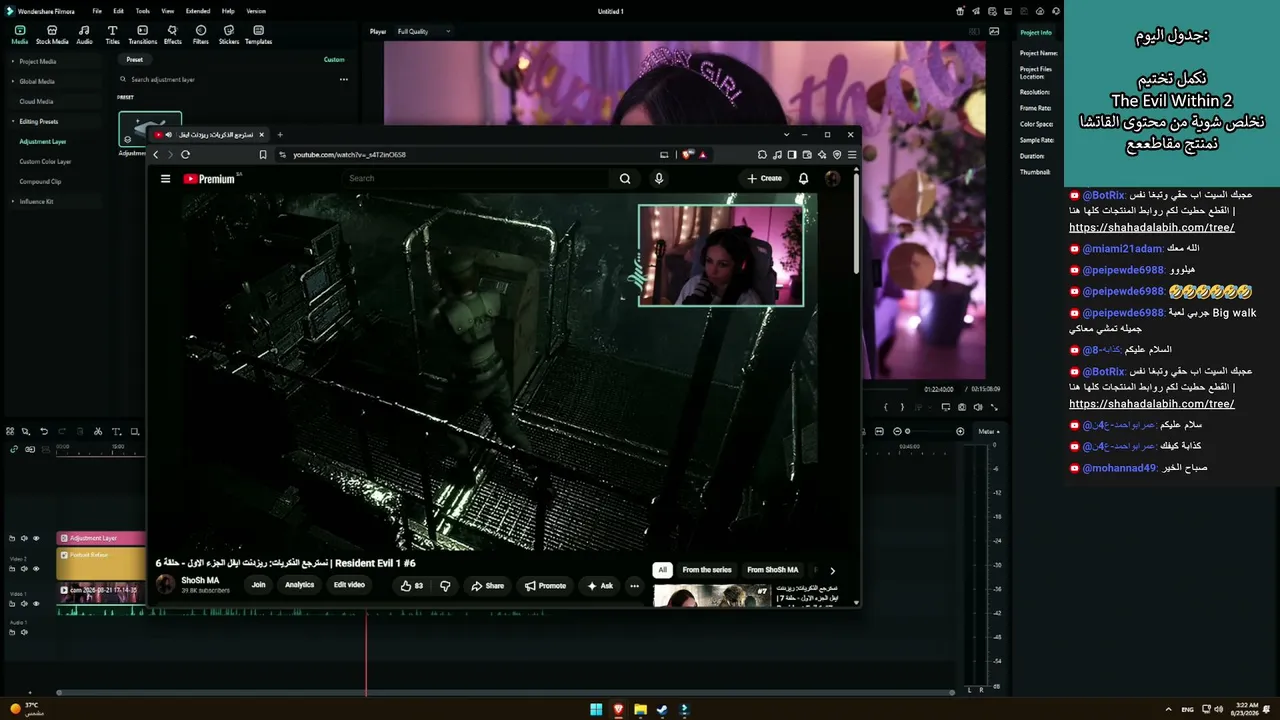Mute the Video 2 track
Viewport: 1280px width, 720px height.
[x=25, y=569]
